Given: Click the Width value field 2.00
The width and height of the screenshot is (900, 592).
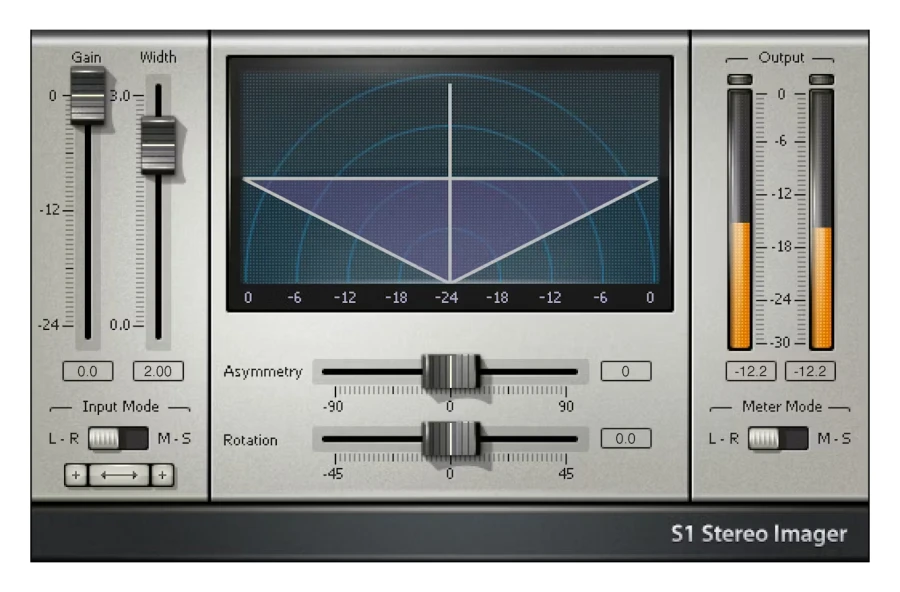Looking at the screenshot, I should pyautogui.click(x=158, y=372).
